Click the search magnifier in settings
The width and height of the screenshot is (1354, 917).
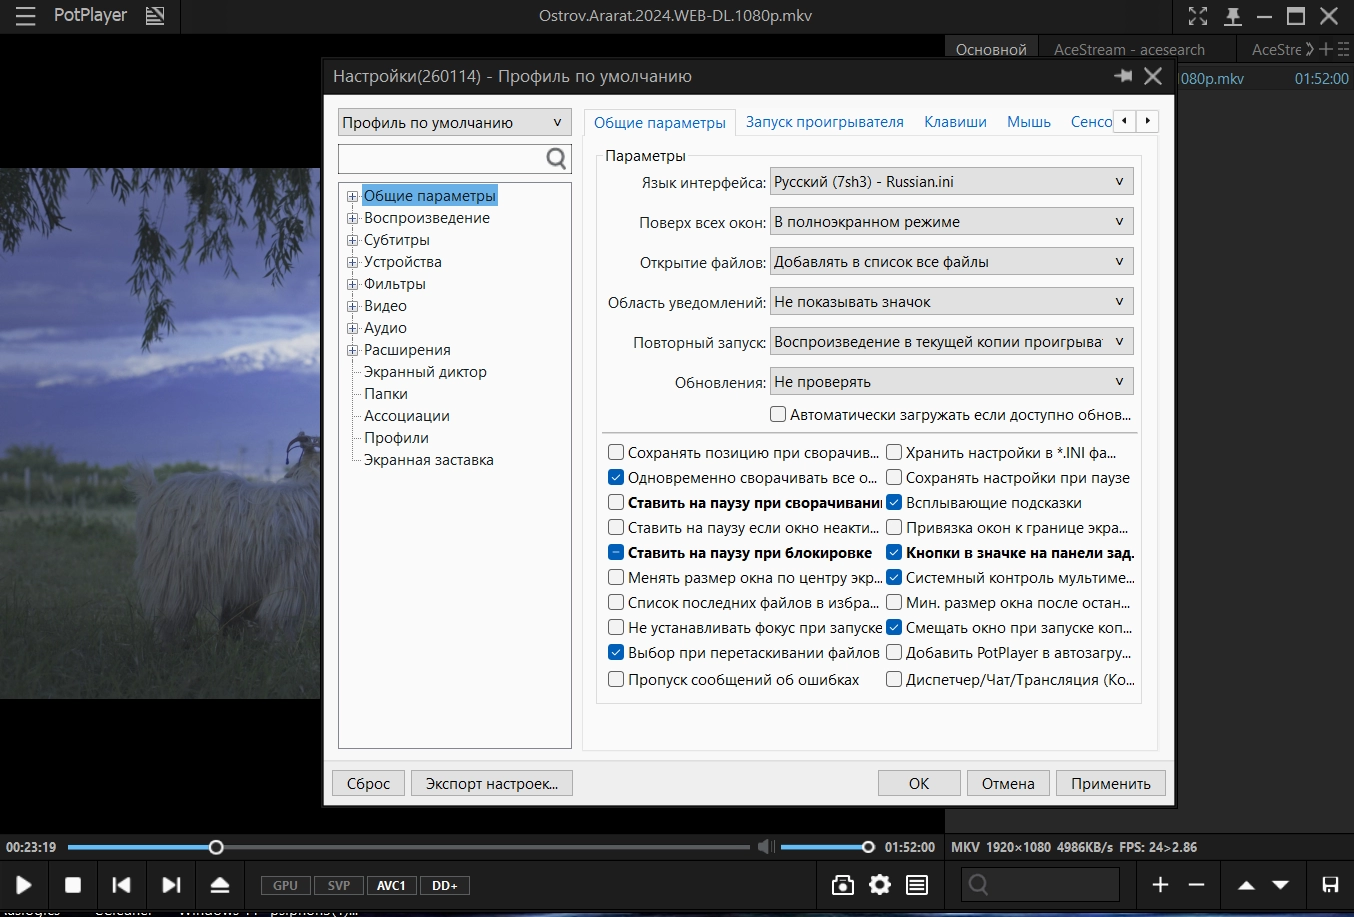click(x=557, y=158)
